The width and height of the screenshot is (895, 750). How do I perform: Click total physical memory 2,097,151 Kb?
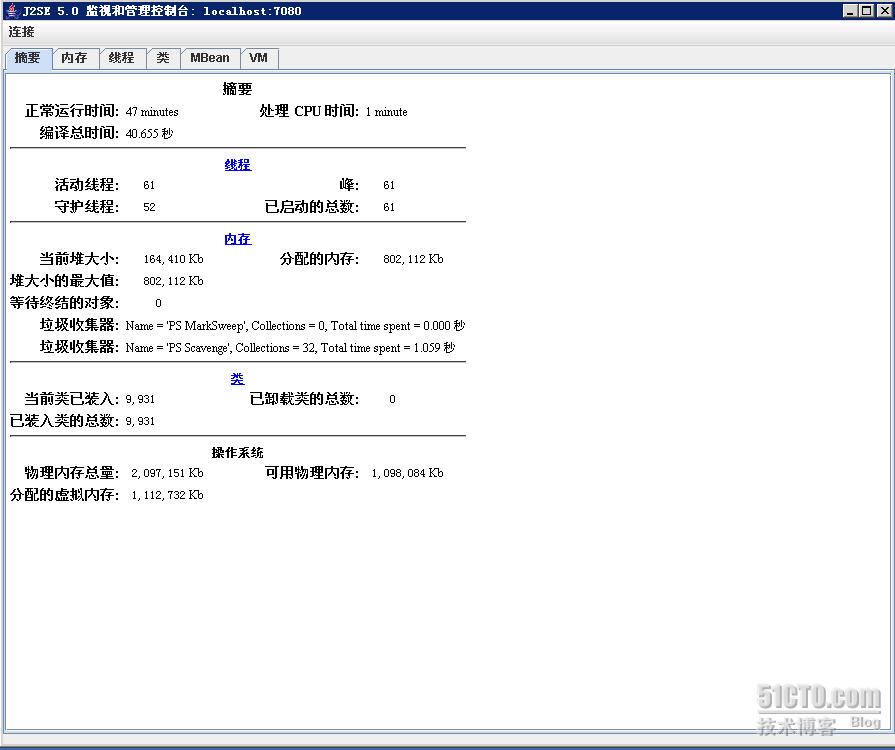tap(167, 473)
